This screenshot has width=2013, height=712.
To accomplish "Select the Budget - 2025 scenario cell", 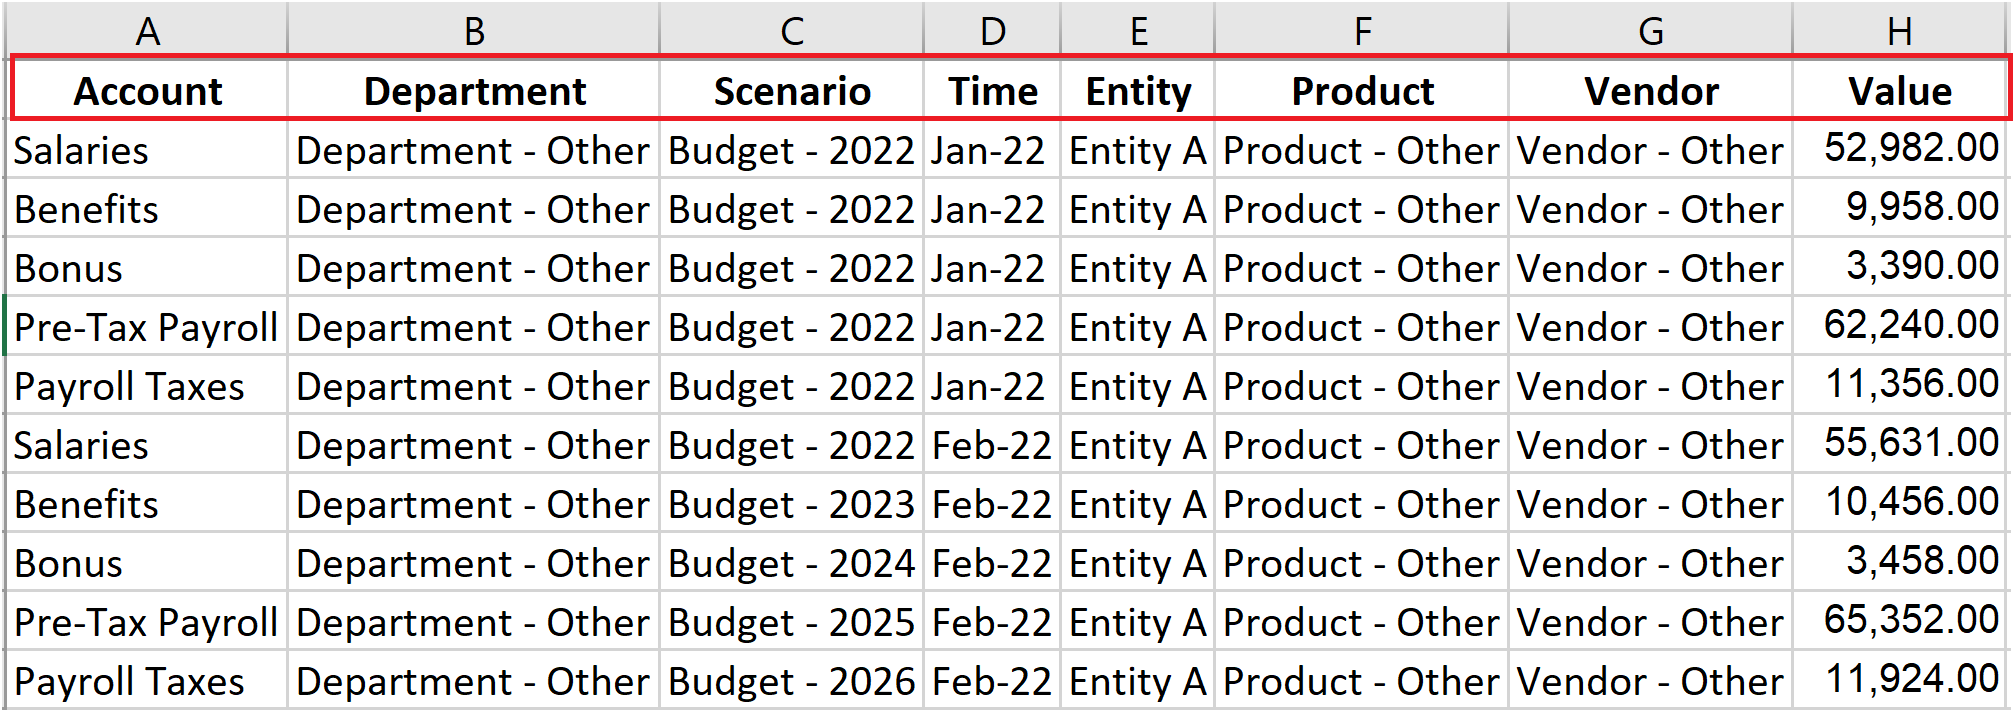I will click(792, 621).
